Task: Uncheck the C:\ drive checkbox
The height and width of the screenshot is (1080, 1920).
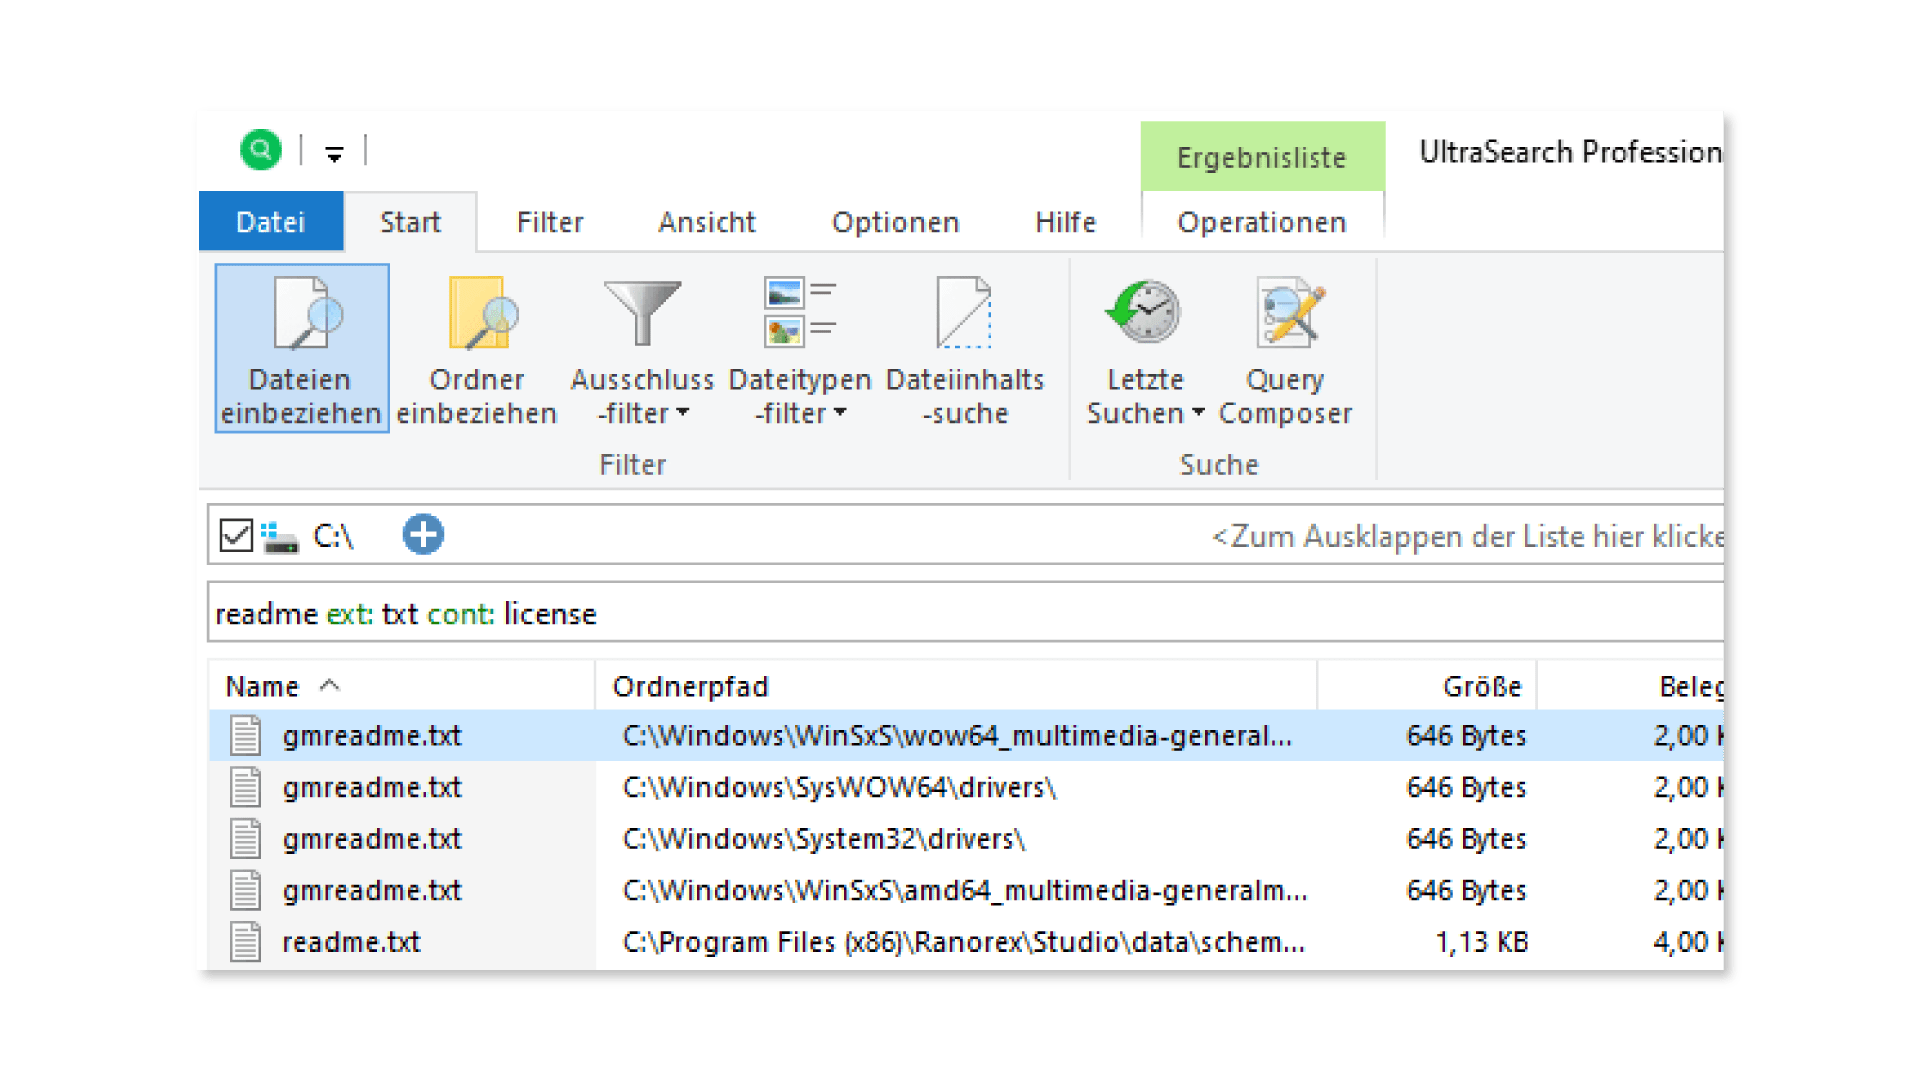Action: (x=236, y=535)
